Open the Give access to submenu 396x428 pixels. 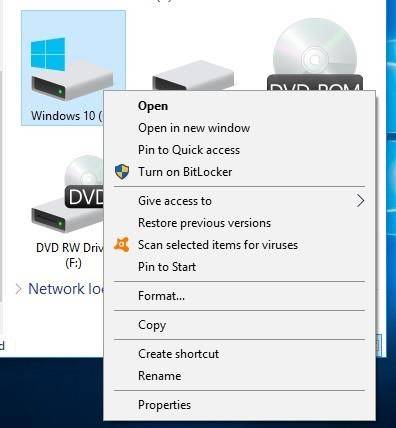click(239, 201)
